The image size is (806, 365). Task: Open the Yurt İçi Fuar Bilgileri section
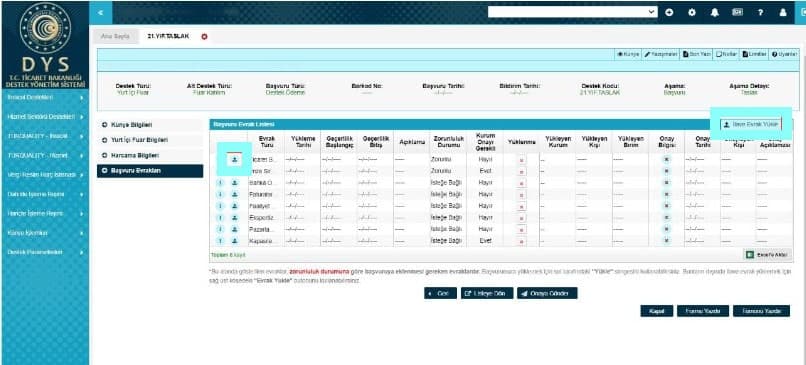150,140
